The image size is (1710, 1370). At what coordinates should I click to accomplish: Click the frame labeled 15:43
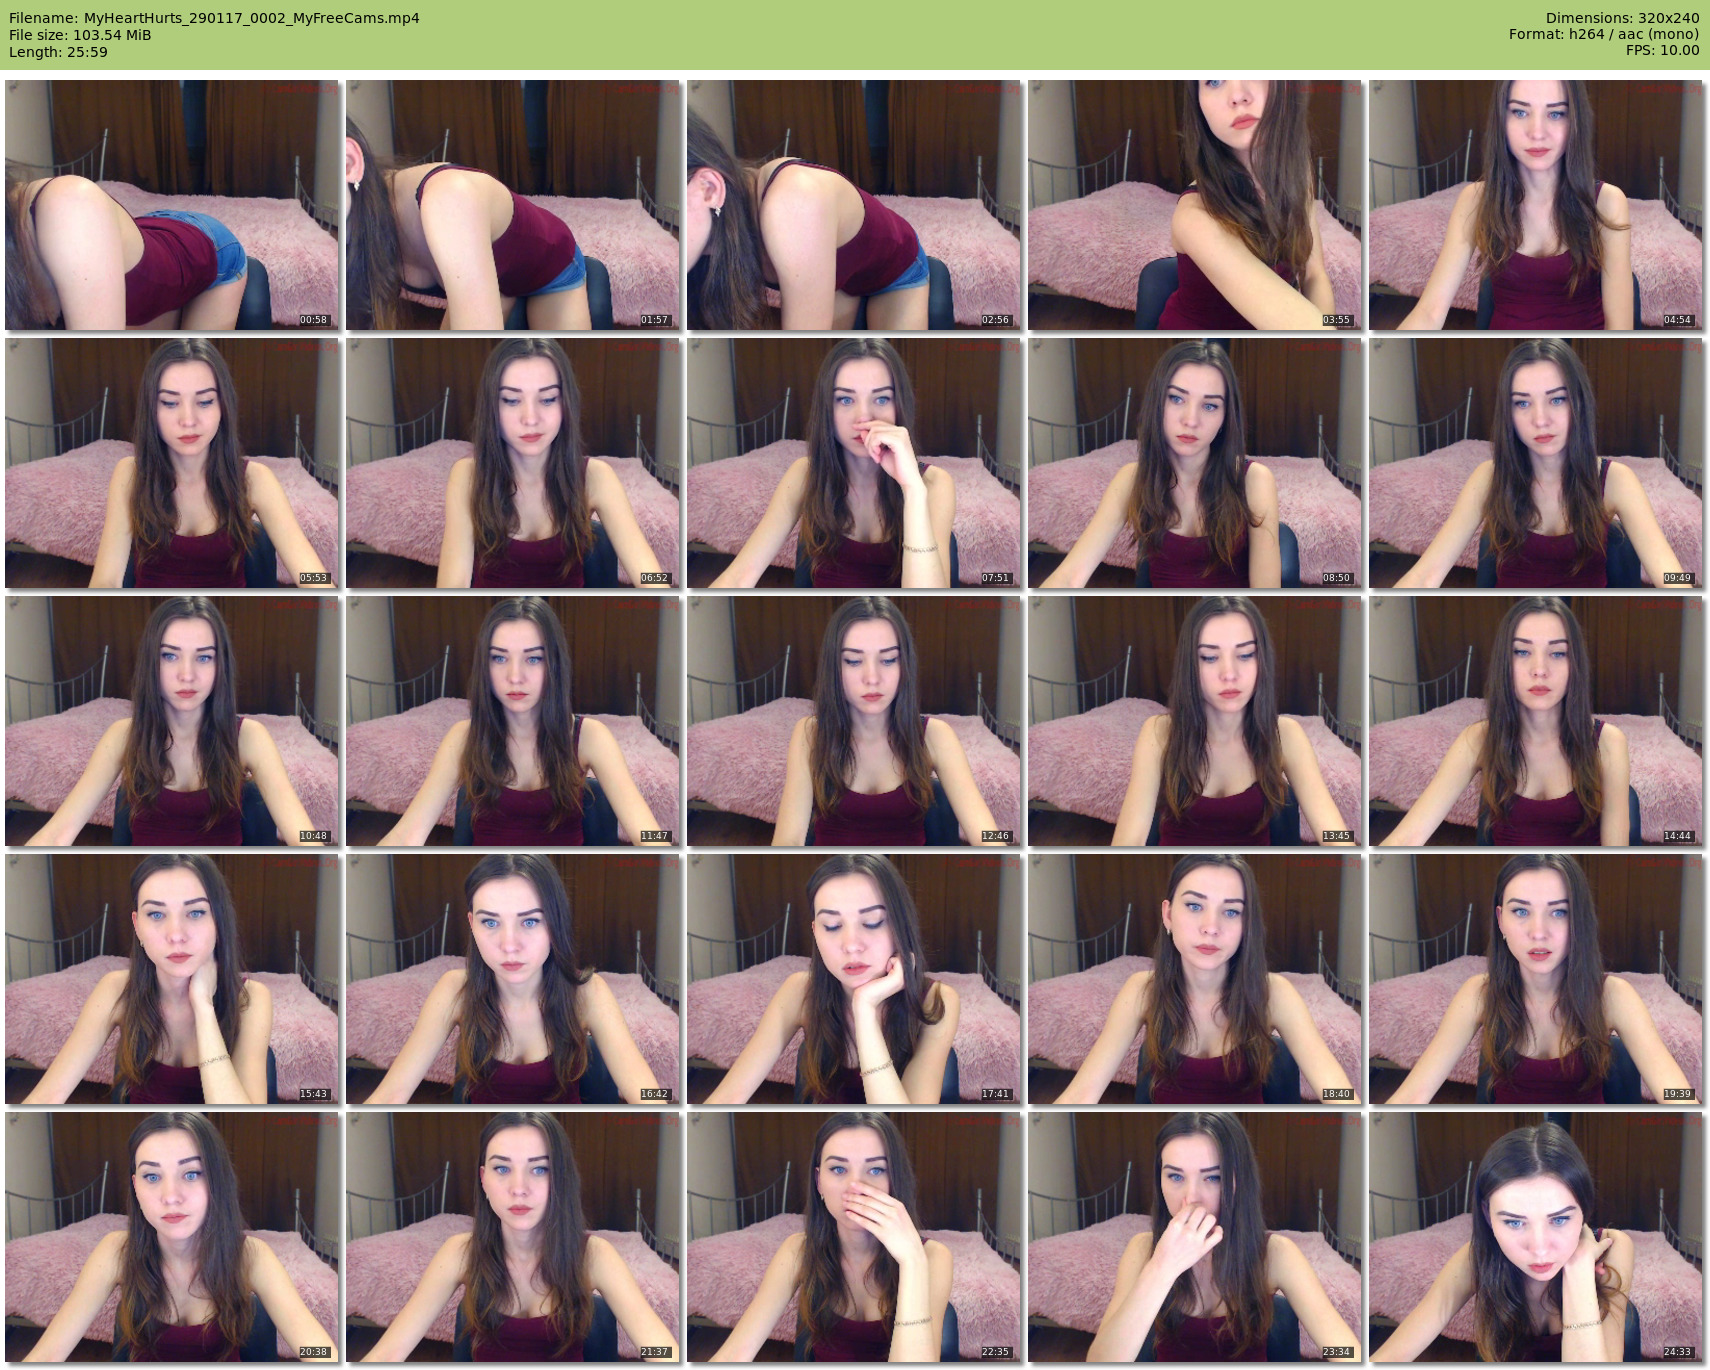[x=172, y=979]
